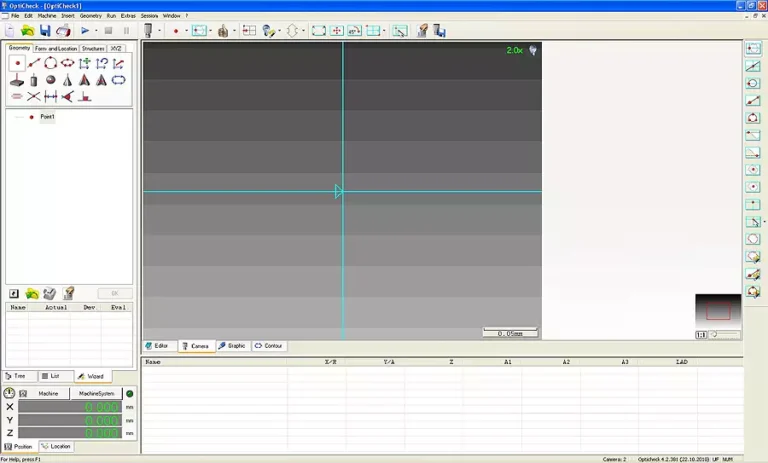Click the camera overview thumbnail
The height and width of the screenshot is (463, 768).
click(718, 311)
